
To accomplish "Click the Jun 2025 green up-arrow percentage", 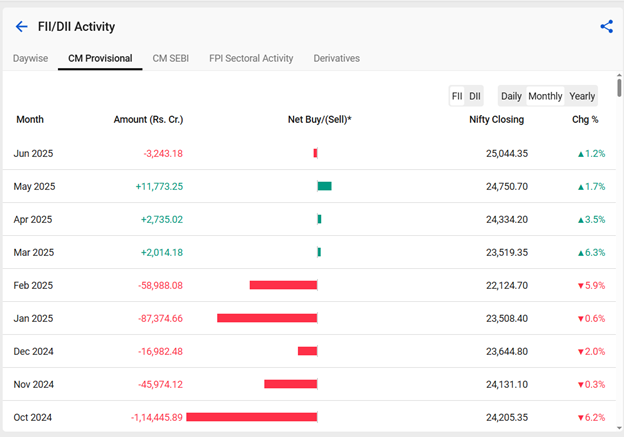I will (x=590, y=154).
